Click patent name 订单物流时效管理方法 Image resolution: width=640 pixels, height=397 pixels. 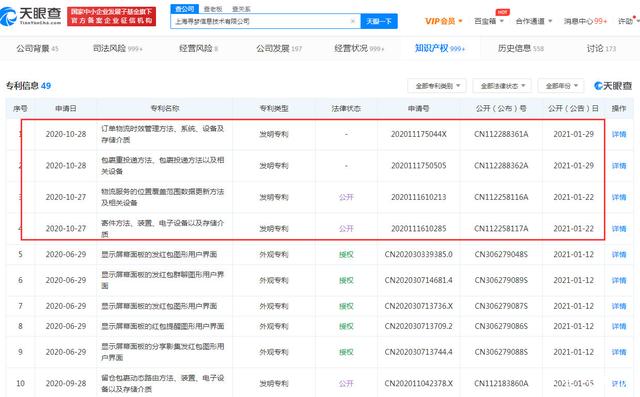[x=162, y=134]
